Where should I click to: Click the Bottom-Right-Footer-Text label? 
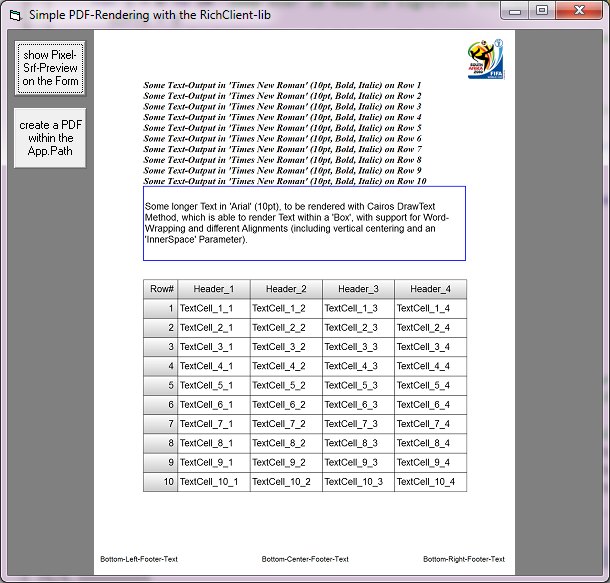(464, 559)
